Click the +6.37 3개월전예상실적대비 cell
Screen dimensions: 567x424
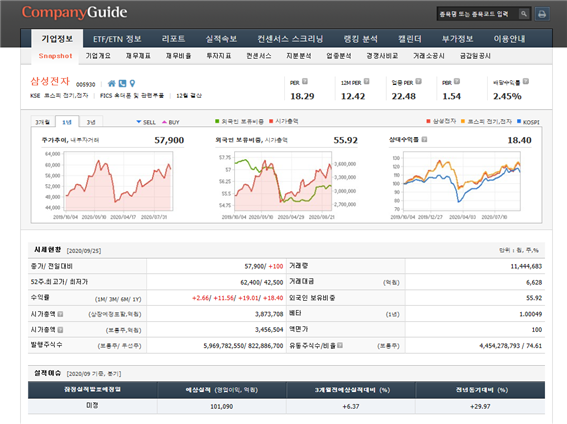pos(351,406)
